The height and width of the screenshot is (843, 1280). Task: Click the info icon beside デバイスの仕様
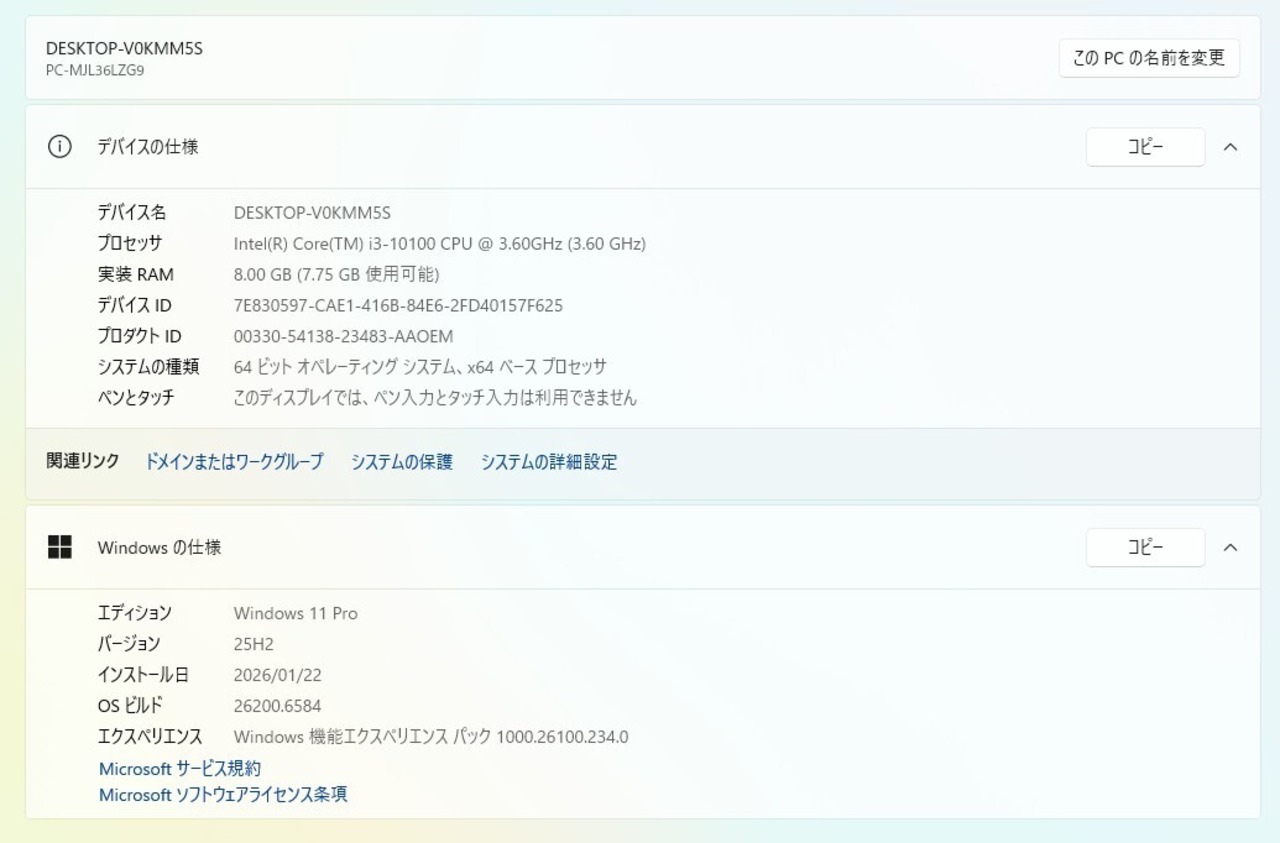60,147
